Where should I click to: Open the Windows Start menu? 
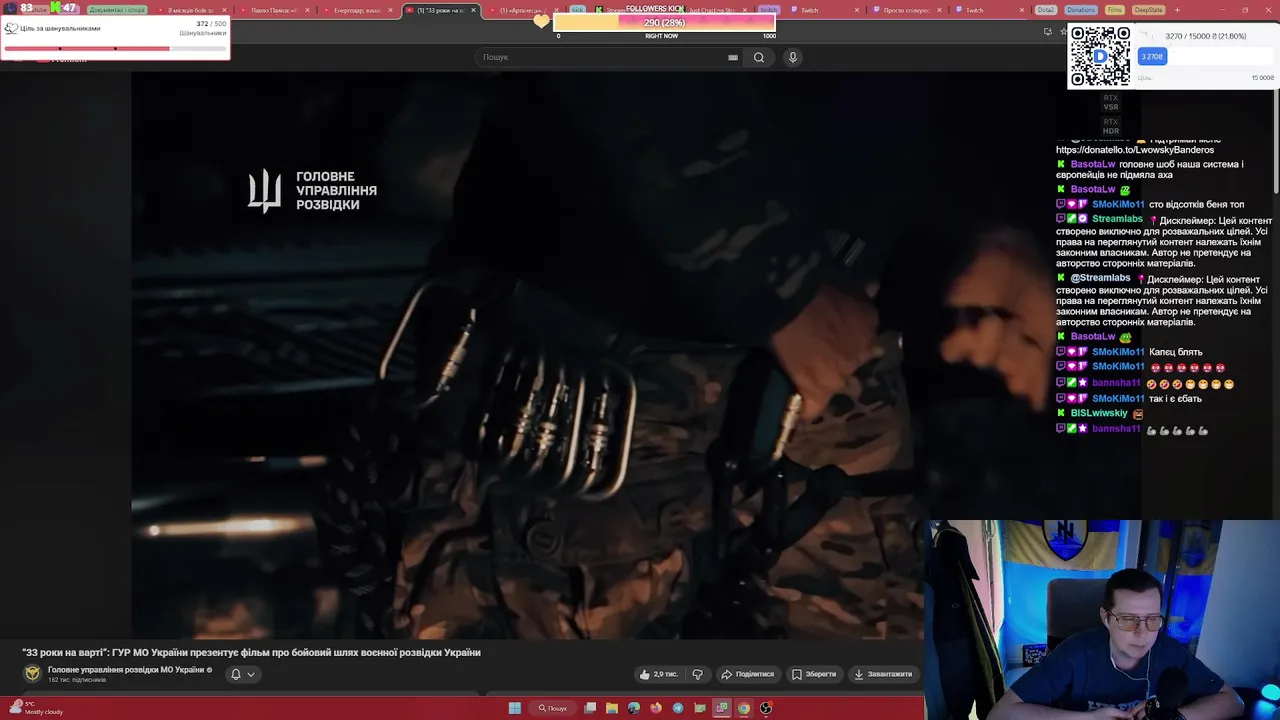[514, 708]
